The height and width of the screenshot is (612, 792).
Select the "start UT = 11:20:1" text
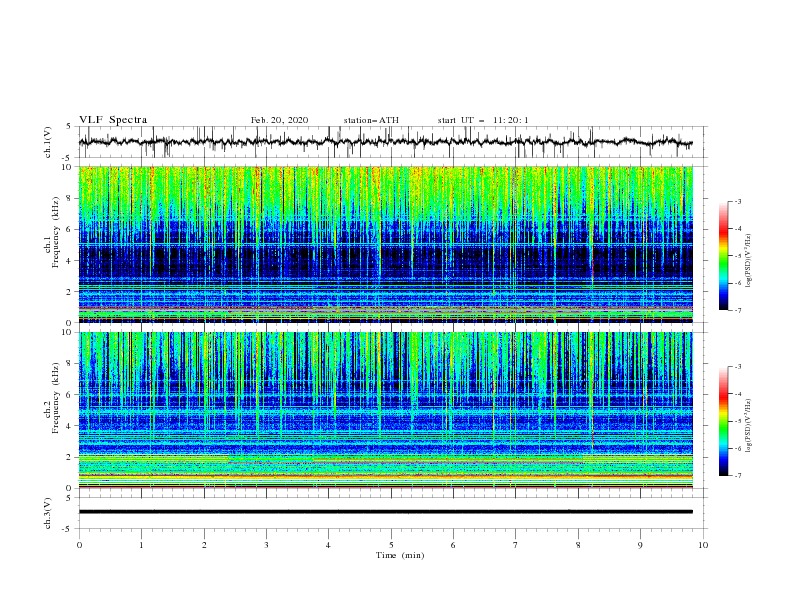point(483,120)
